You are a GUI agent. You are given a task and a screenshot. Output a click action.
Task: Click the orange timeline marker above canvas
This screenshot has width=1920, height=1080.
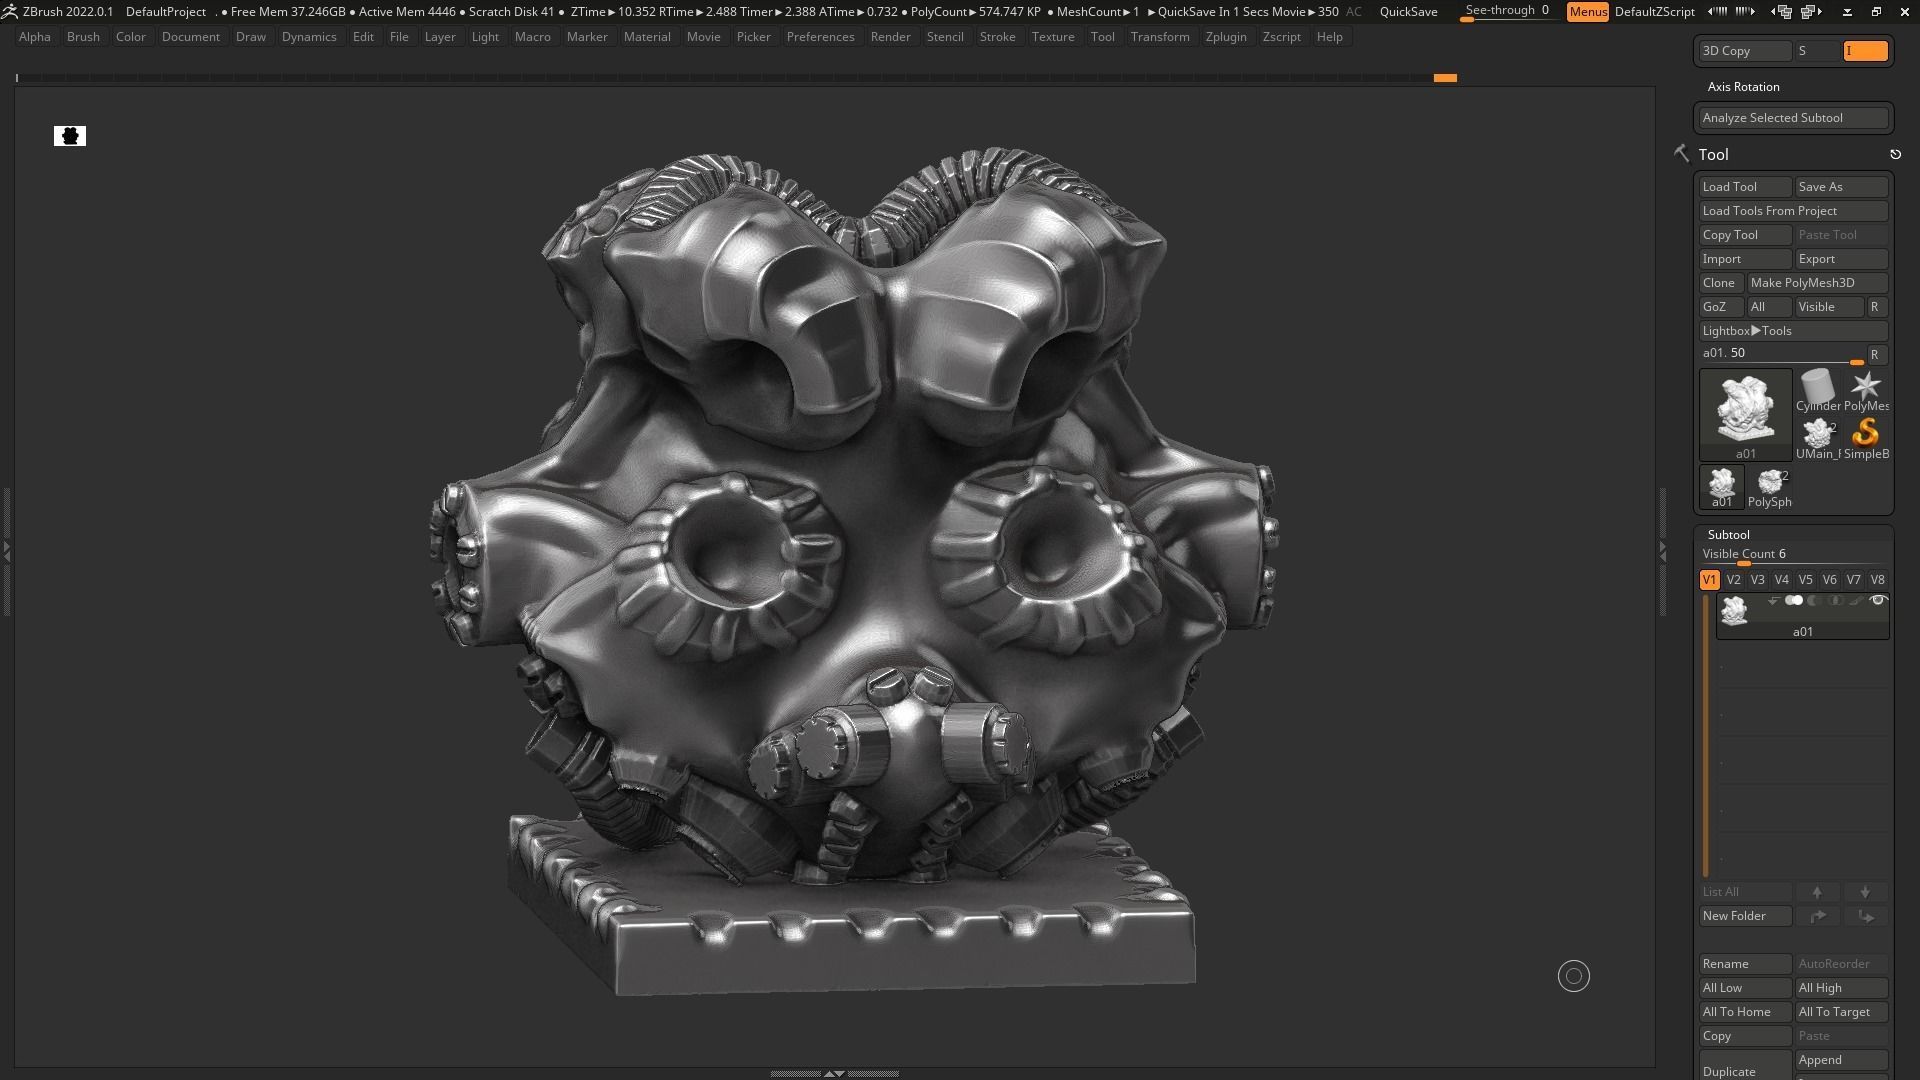point(1445,78)
